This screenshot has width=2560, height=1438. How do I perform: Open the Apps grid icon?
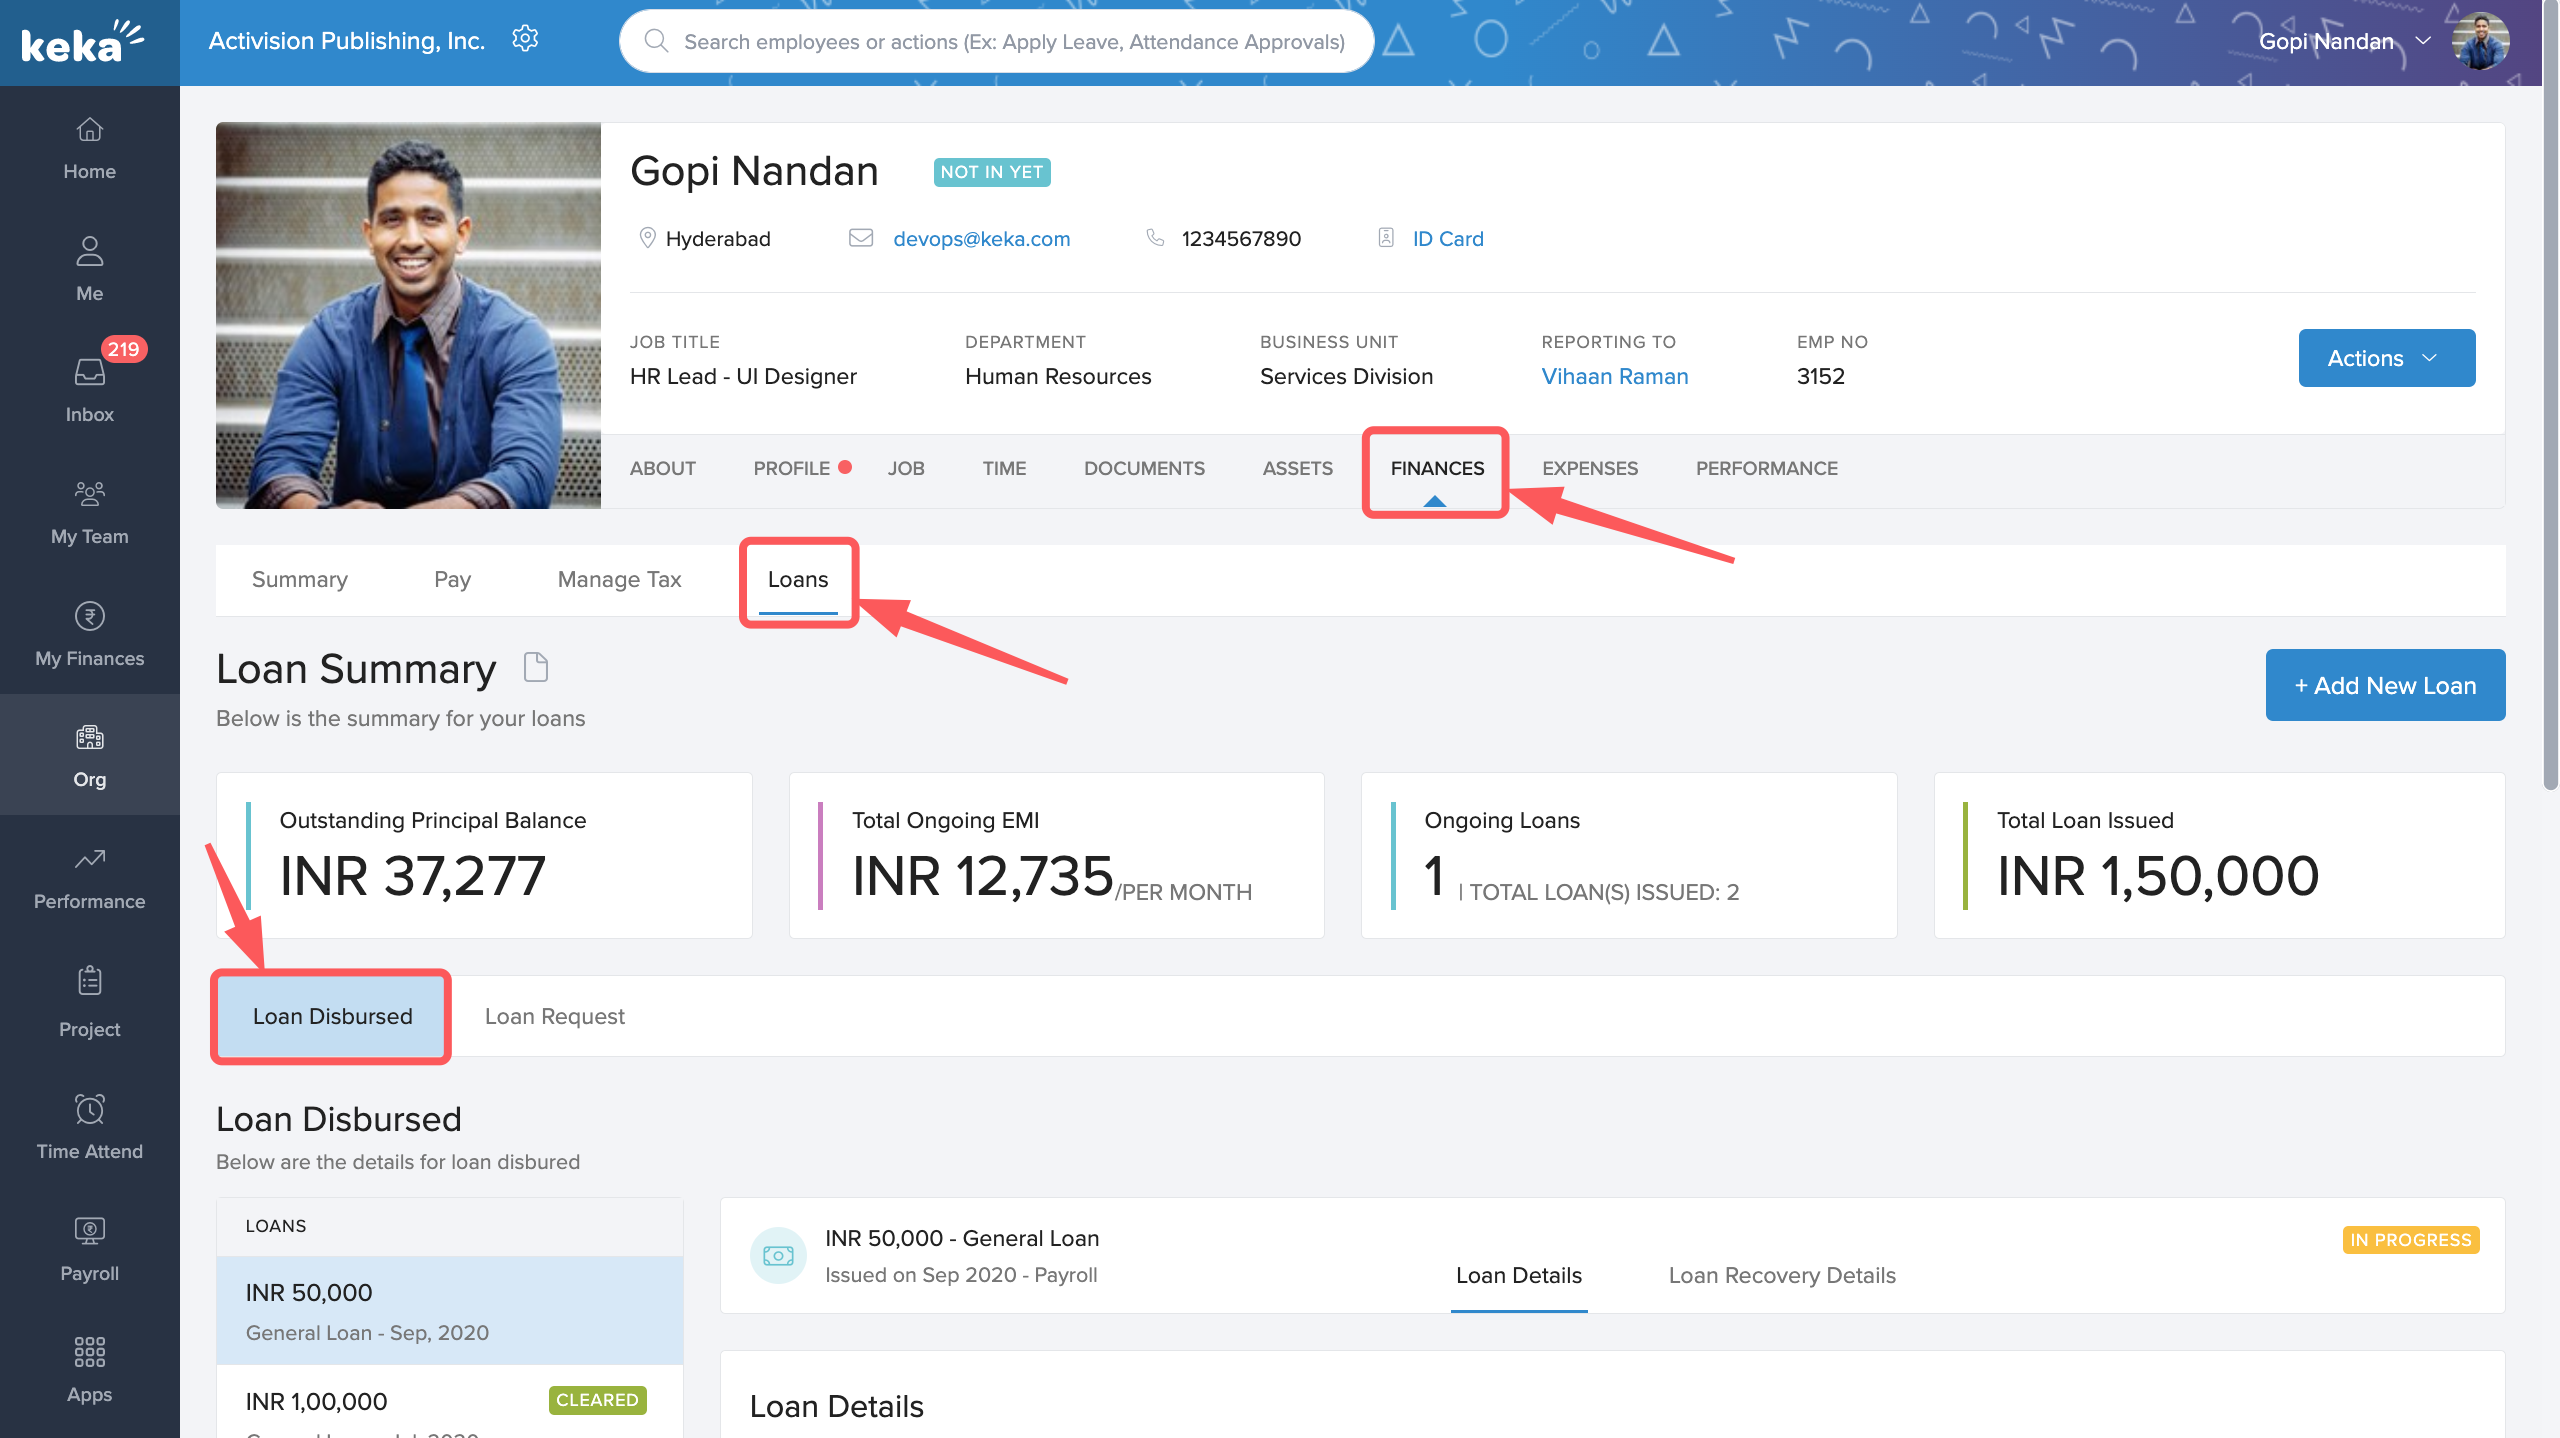[89, 1352]
